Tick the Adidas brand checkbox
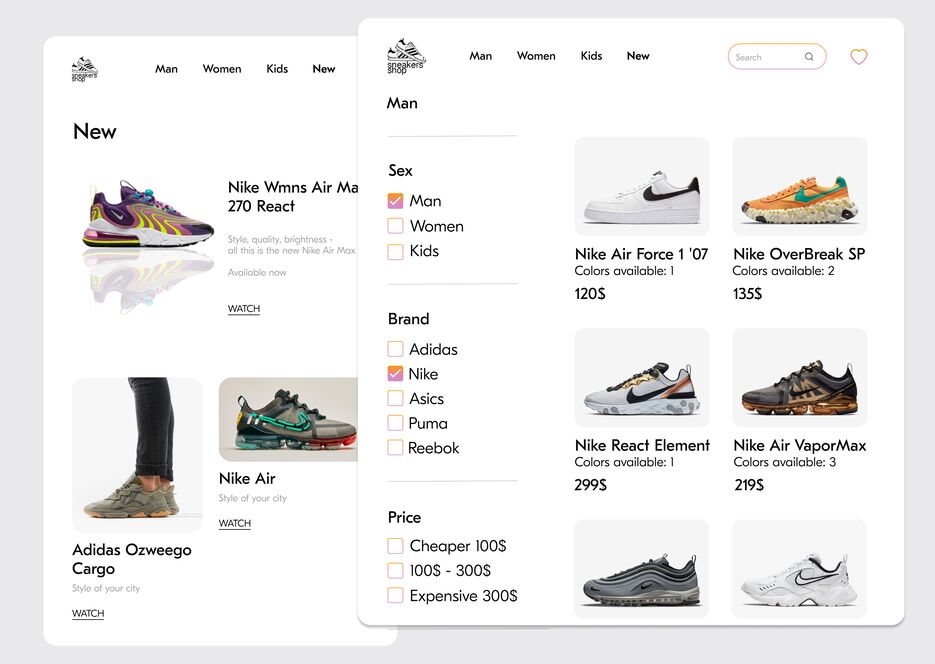Screen dimensions: 935x664 click(x=395, y=349)
